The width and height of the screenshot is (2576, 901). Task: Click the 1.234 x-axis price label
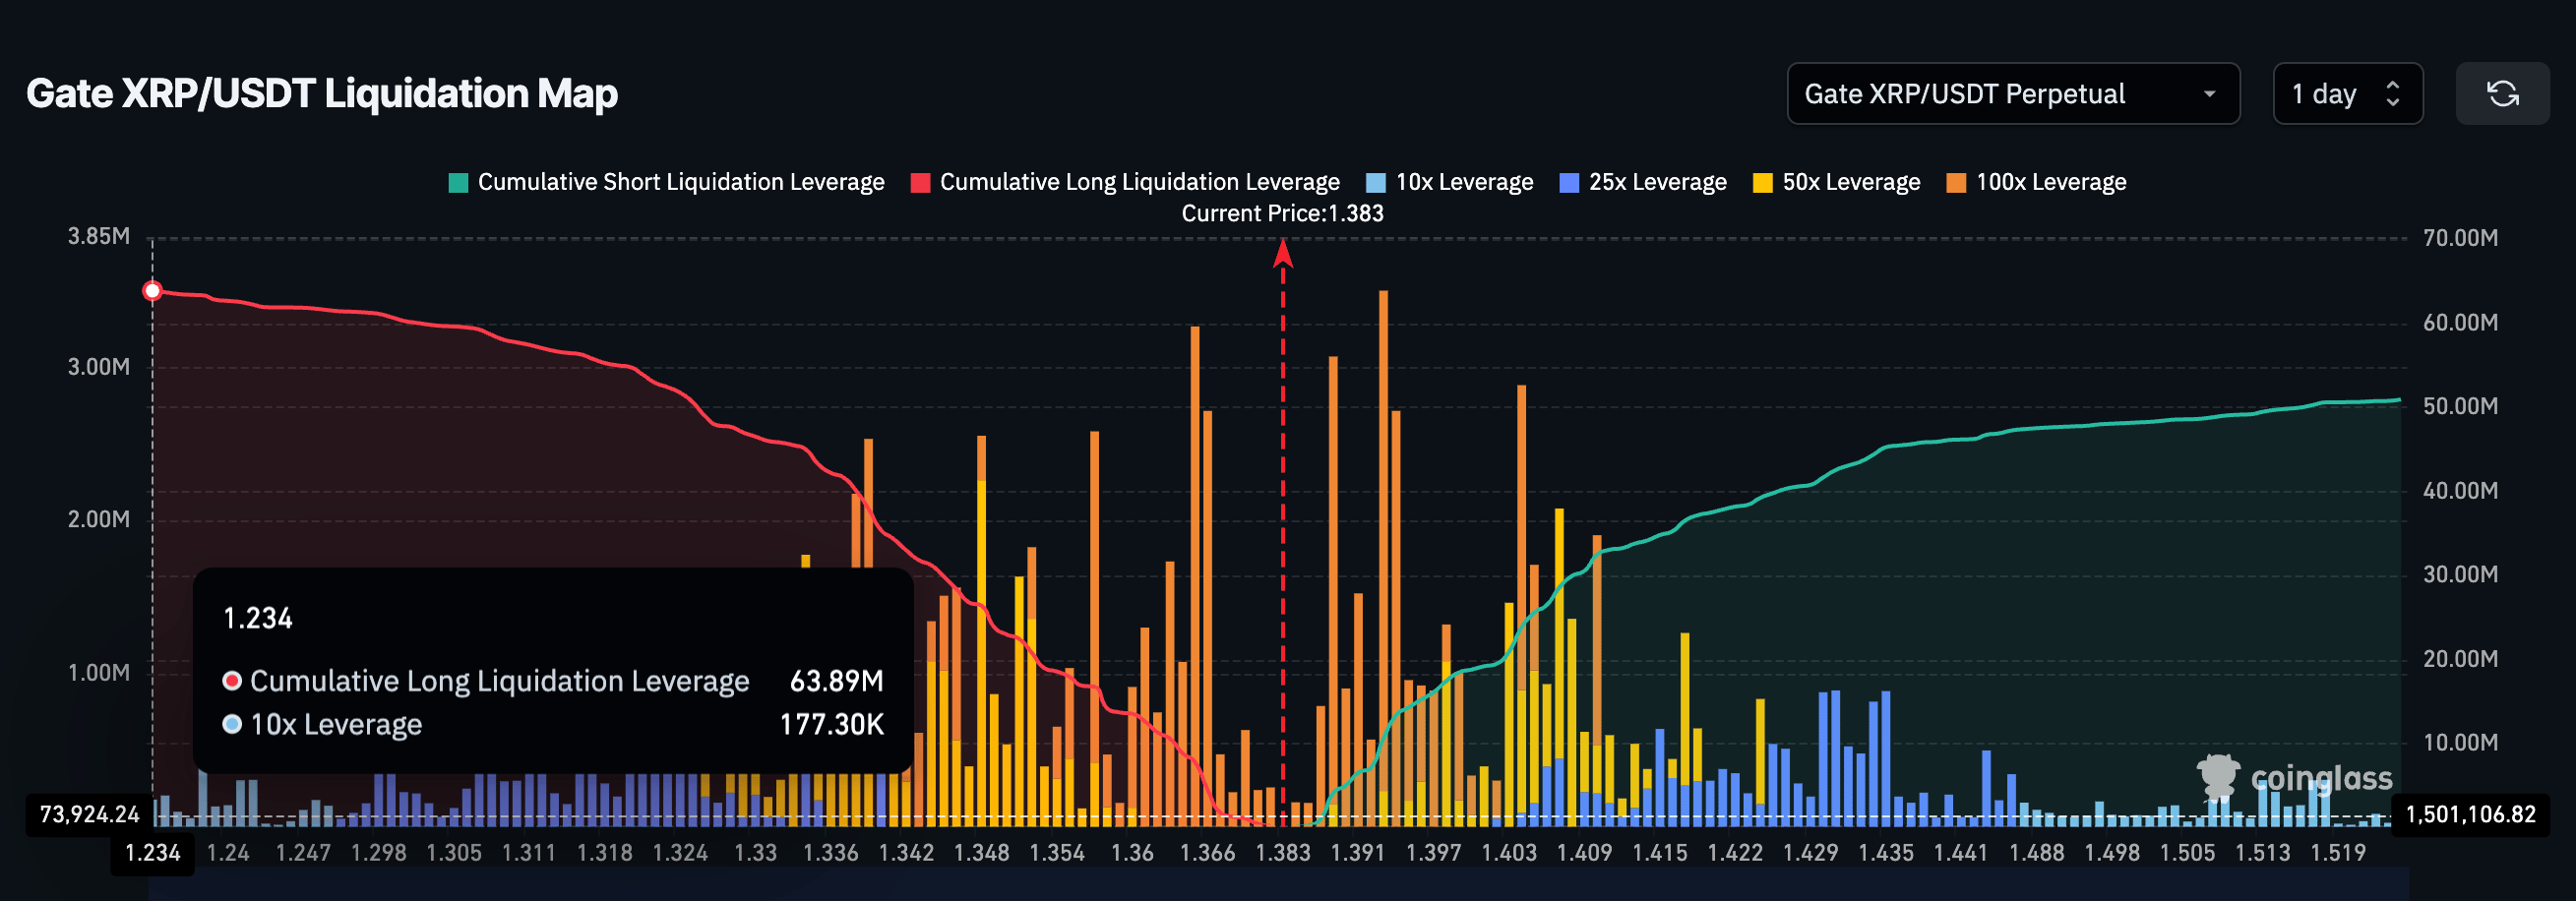point(152,853)
